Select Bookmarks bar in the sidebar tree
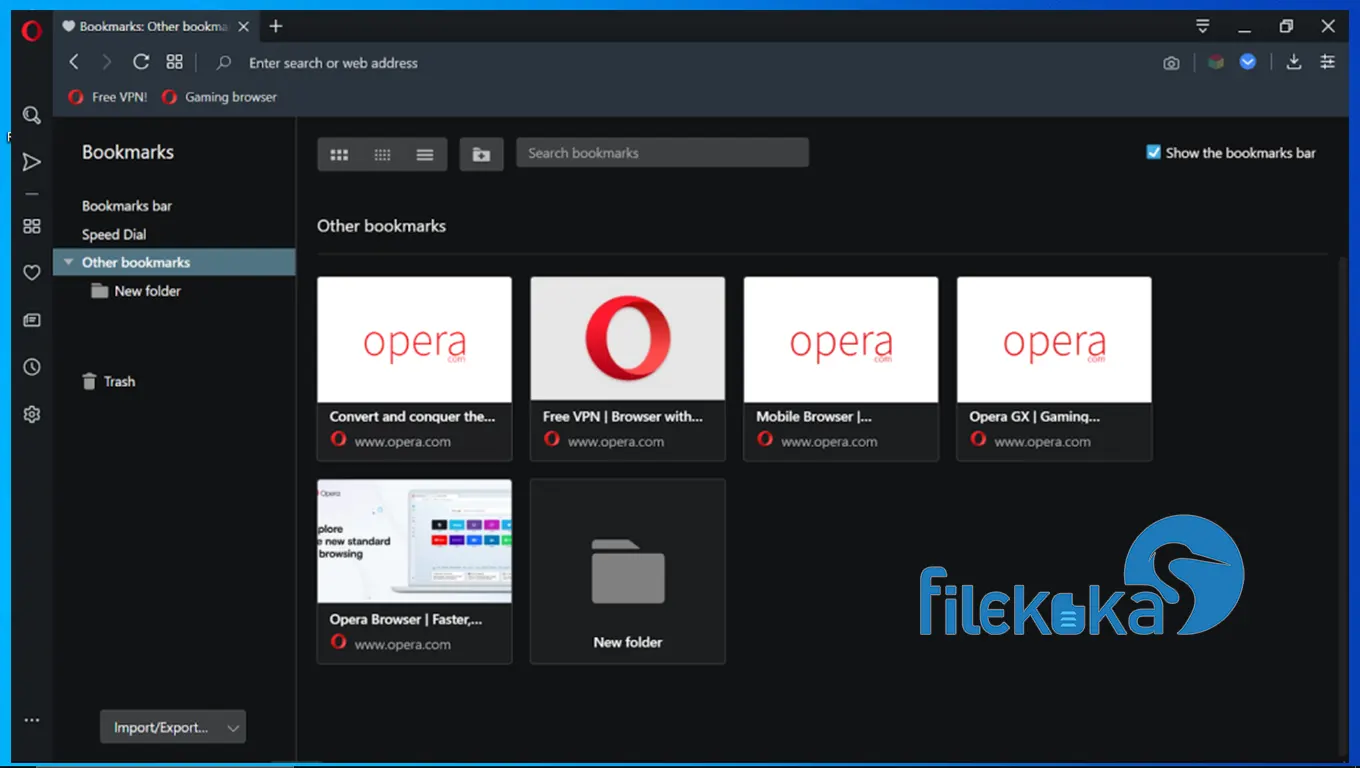Viewport: 1360px width, 768px height. [x=127, y=206]
